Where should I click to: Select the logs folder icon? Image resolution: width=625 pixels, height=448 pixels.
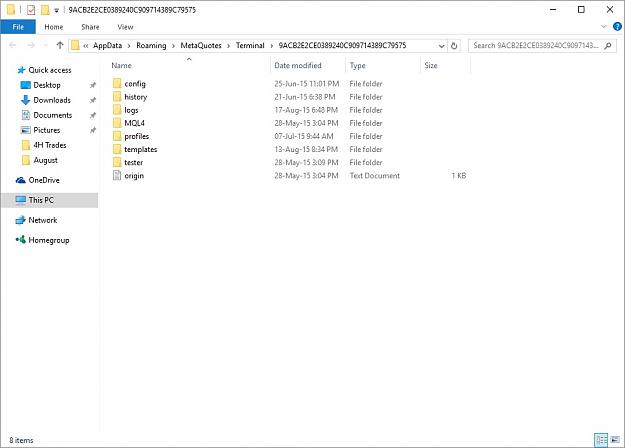click(x=117, y=110)
